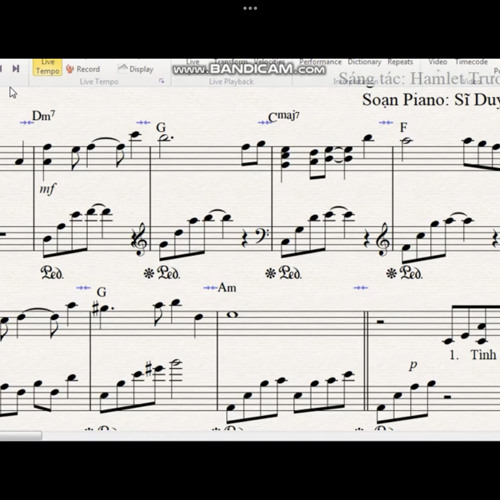Select the G chord symbol in the second system
Viewport: 500px width, 500px height.
coord(101,292)
